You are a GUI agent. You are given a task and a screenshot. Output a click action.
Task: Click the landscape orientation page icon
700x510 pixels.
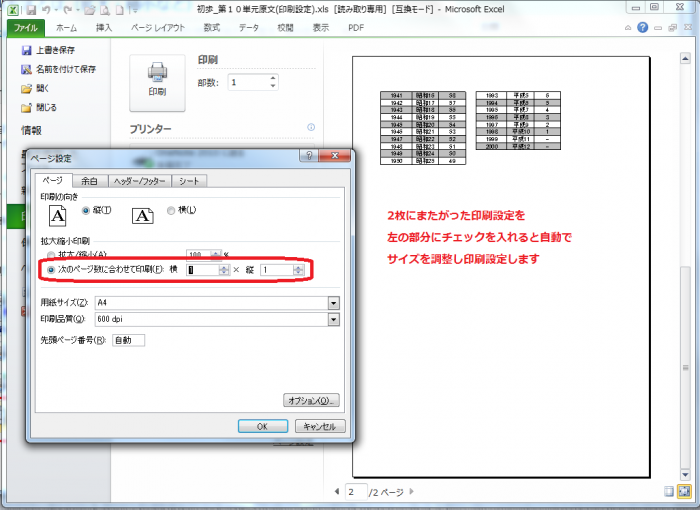coord(143,216)
